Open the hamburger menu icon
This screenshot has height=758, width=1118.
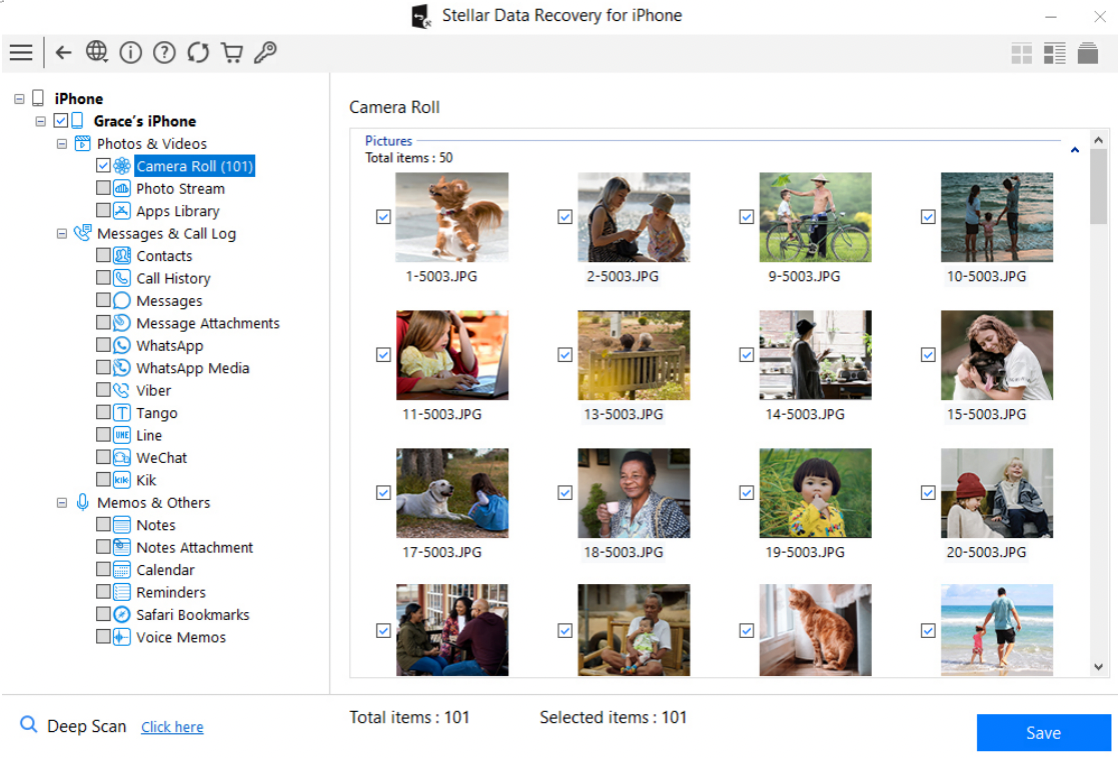(21, 53)
